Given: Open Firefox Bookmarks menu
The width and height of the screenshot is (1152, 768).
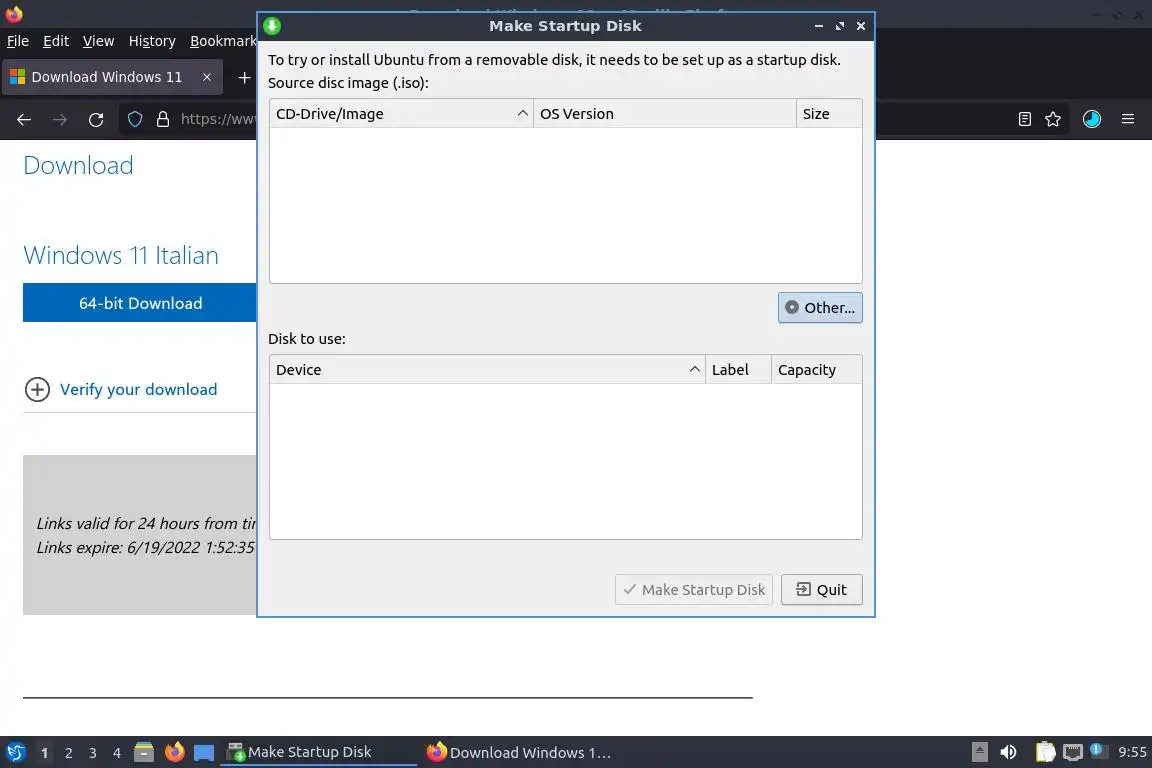Looking at the screenshot, I should (223, 41).
